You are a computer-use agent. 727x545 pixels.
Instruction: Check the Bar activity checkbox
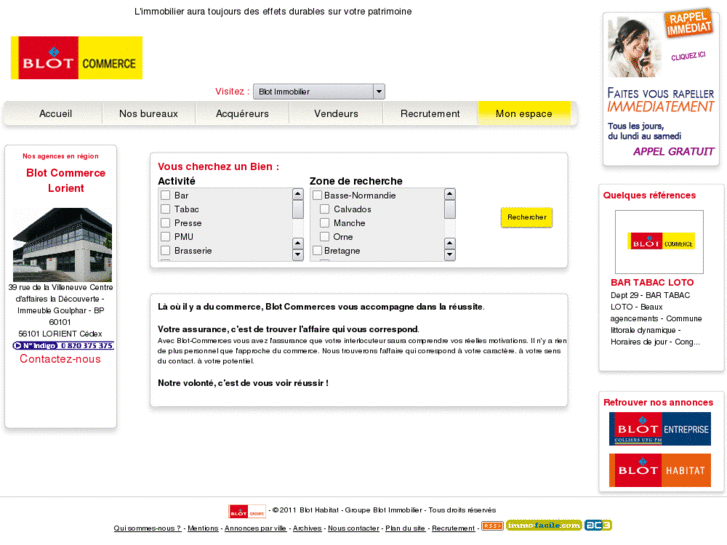166,195
